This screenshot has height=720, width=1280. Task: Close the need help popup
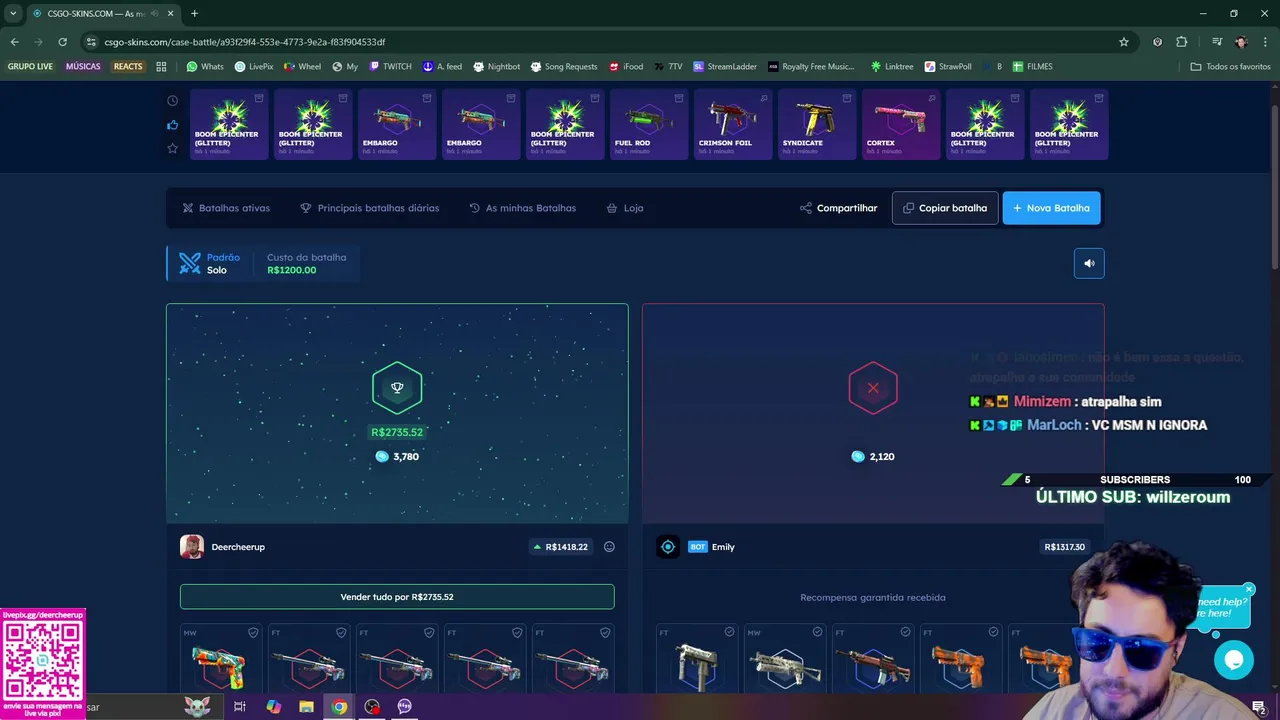(1249, 589)
